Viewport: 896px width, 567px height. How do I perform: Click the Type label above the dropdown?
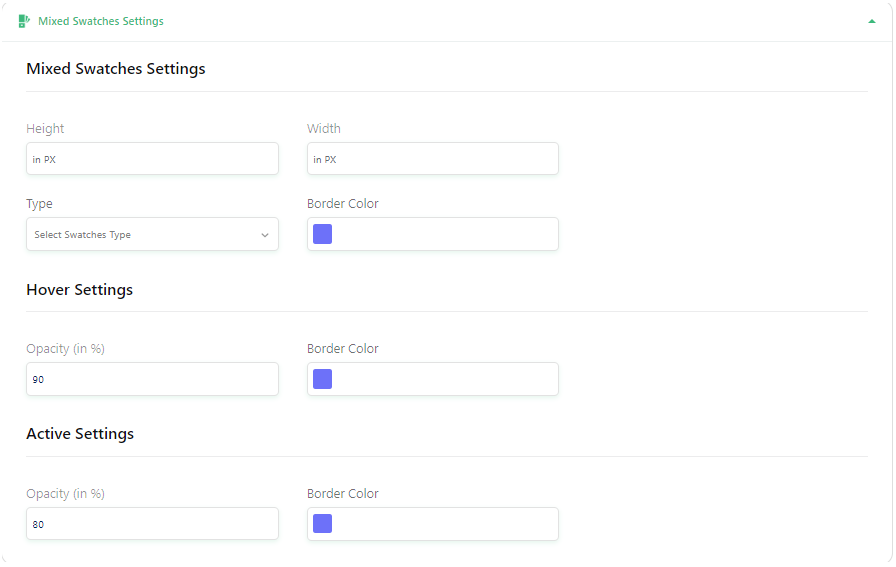[39, 204]
